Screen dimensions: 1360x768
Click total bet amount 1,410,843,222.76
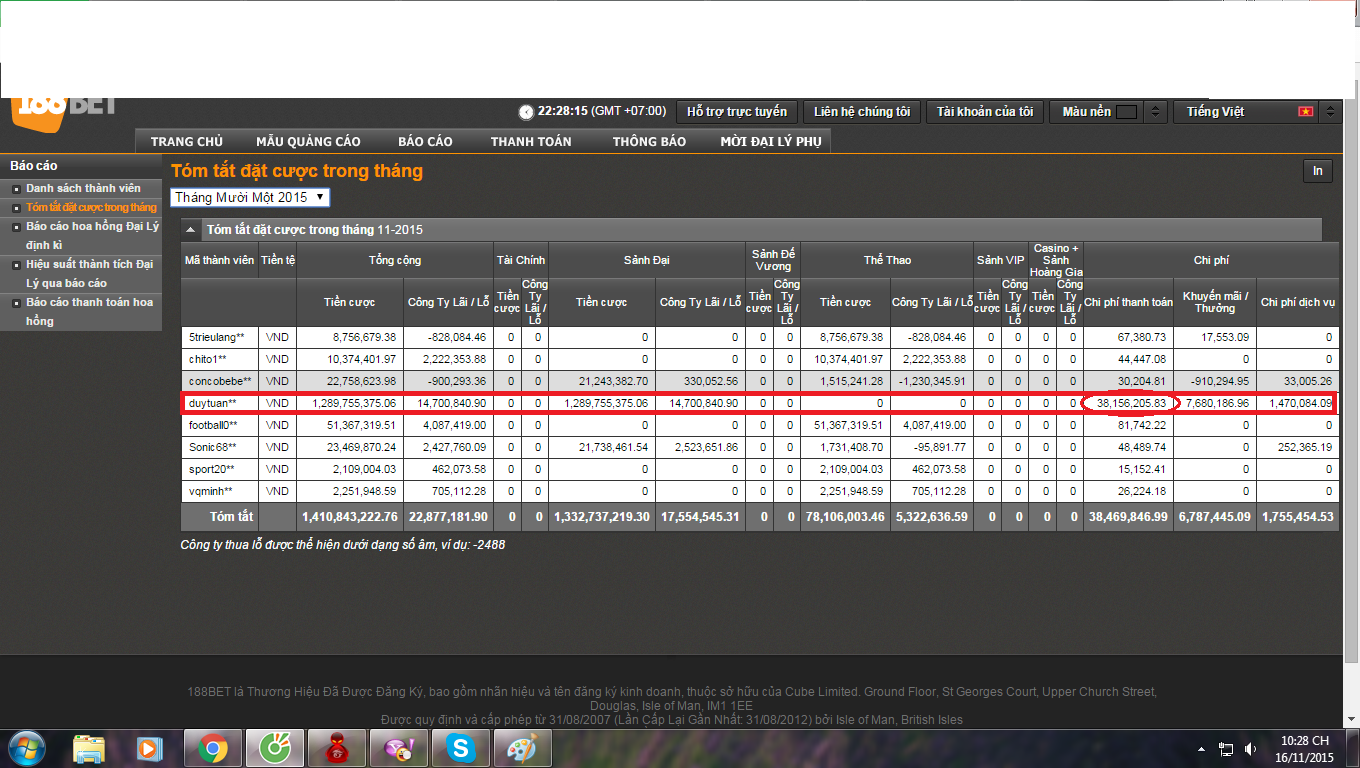pyautogui.click(x=350, y=517)
